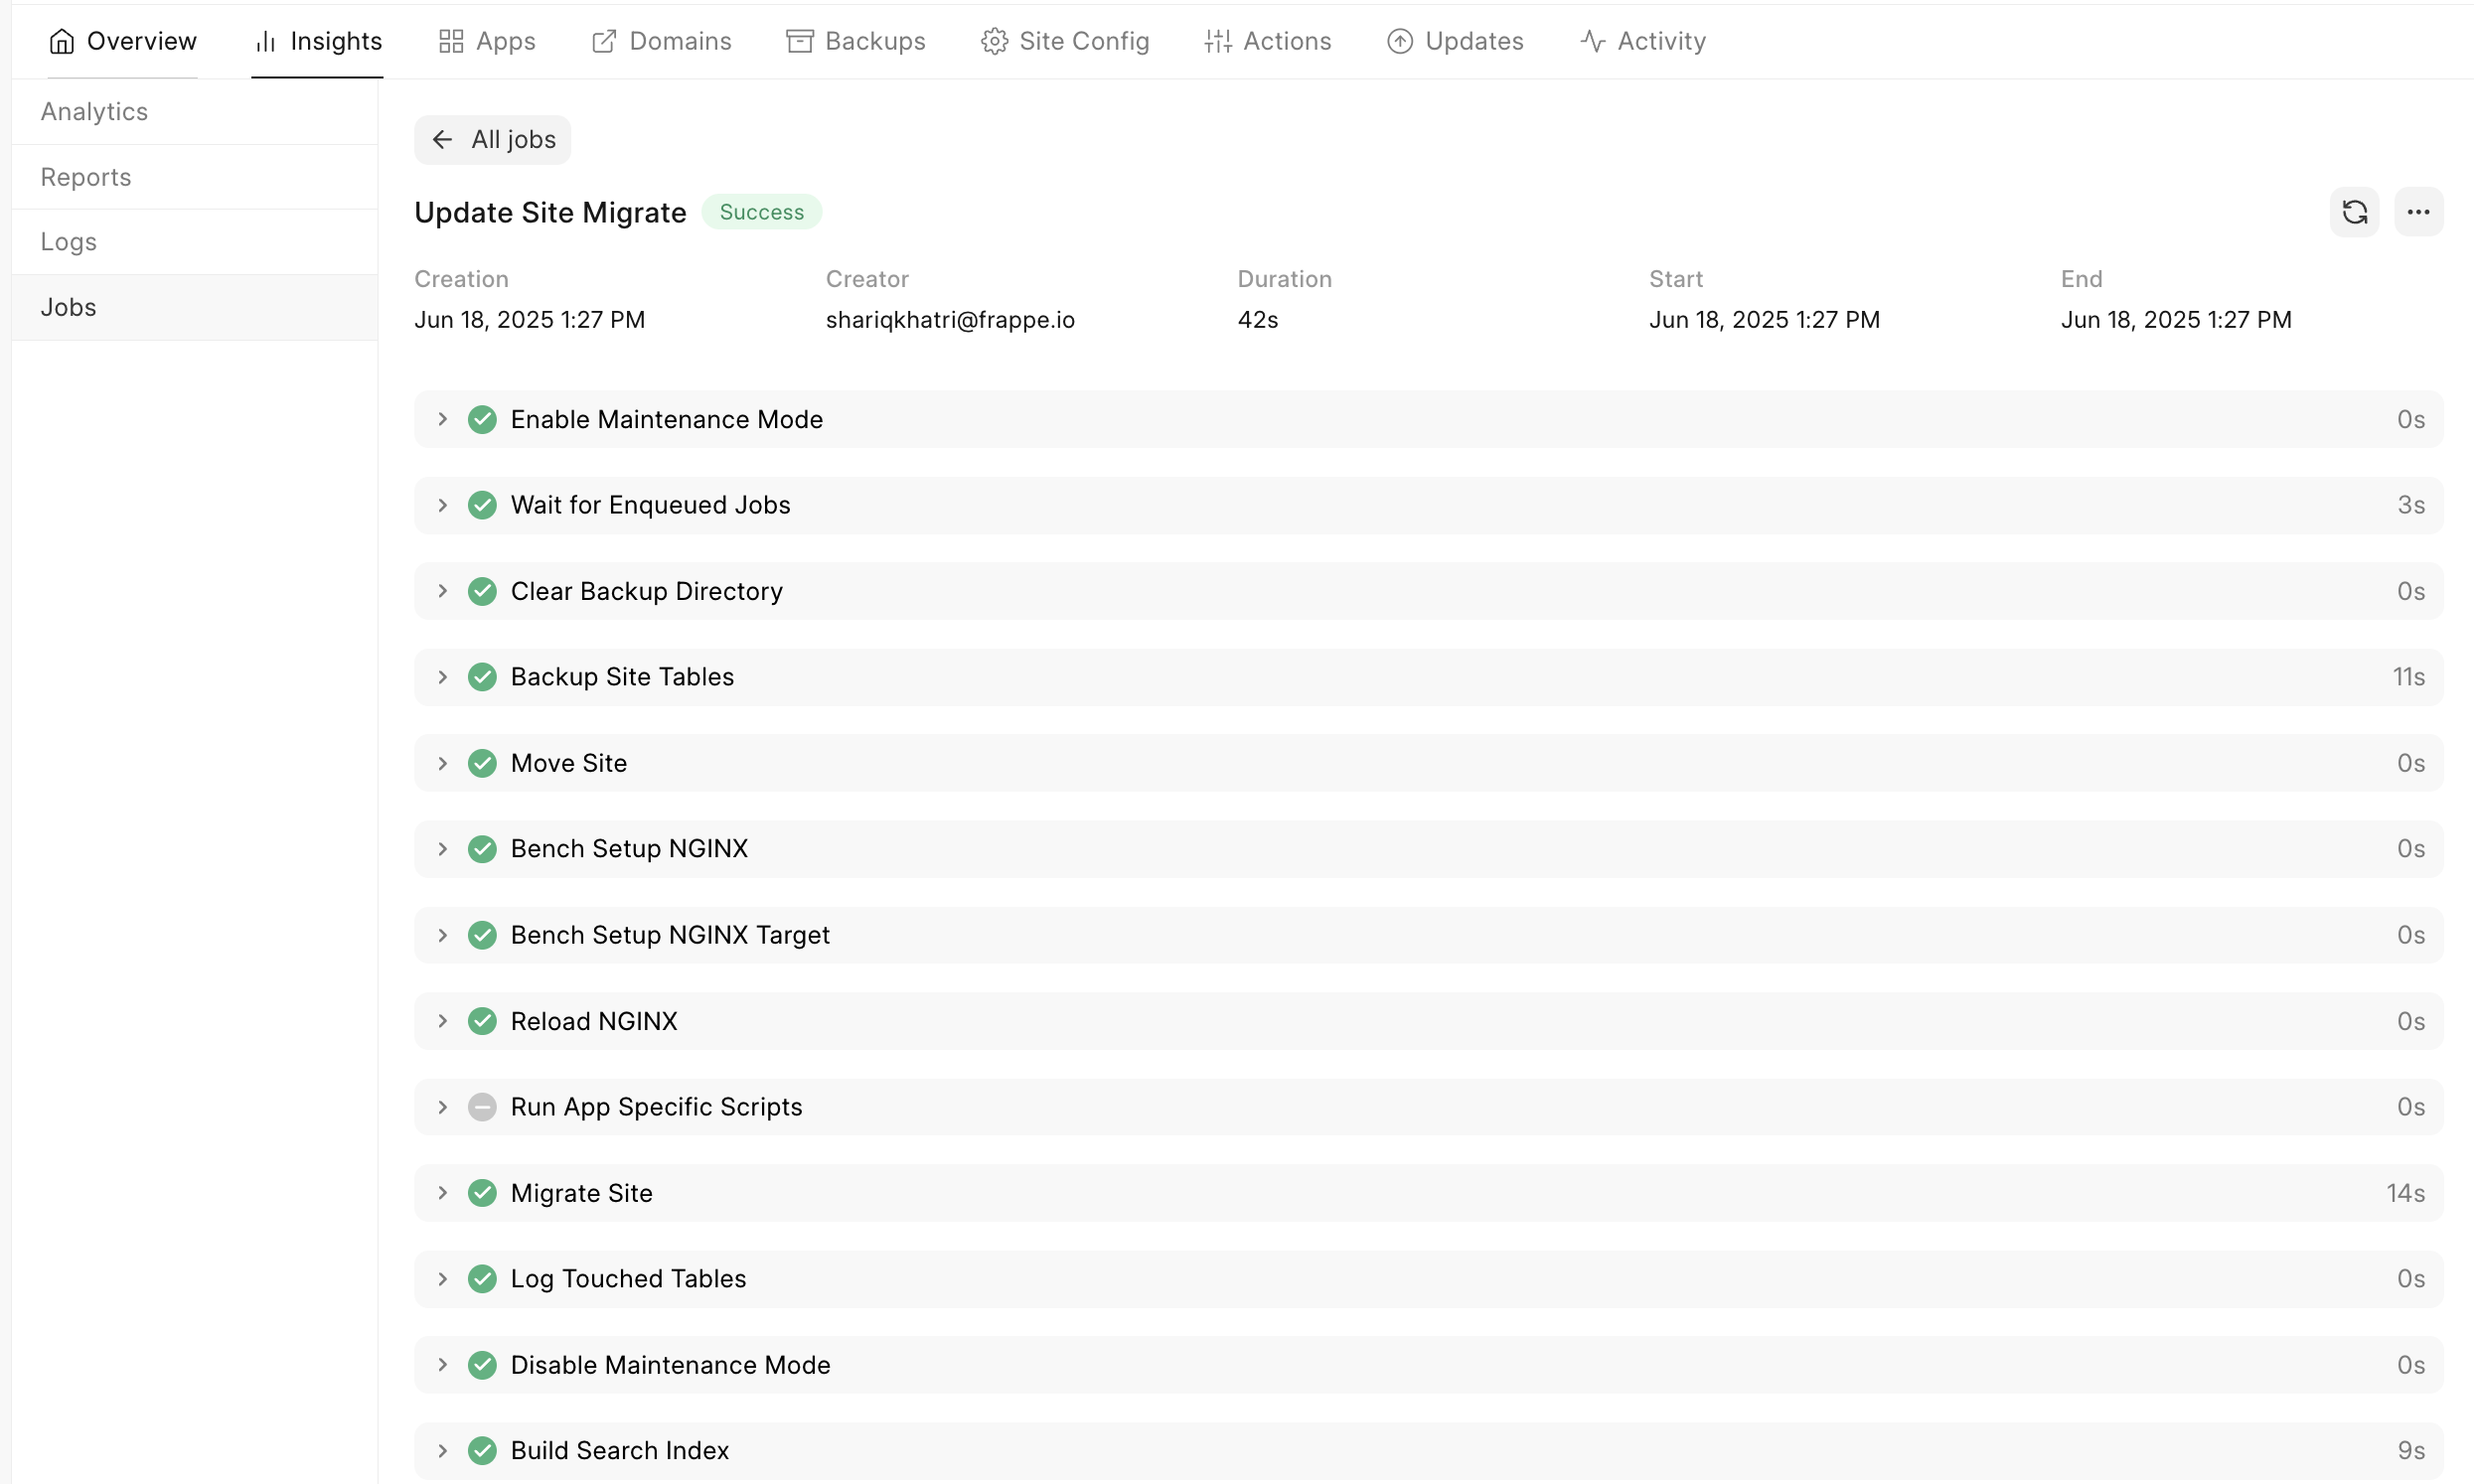Open the Activity tab

click(x=1642, y=41)
